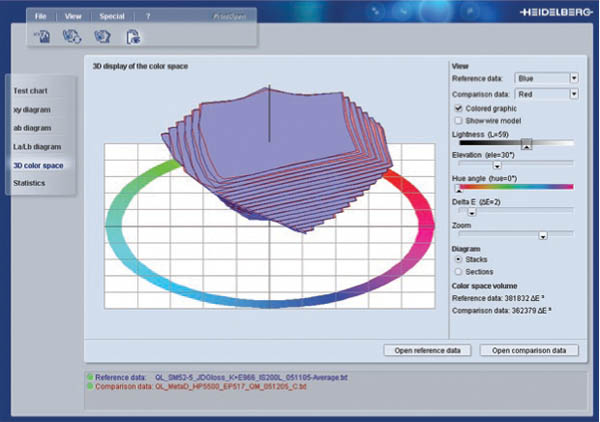
Task: Select the Stacks diagram radio button
Action: tap(459, 259)
